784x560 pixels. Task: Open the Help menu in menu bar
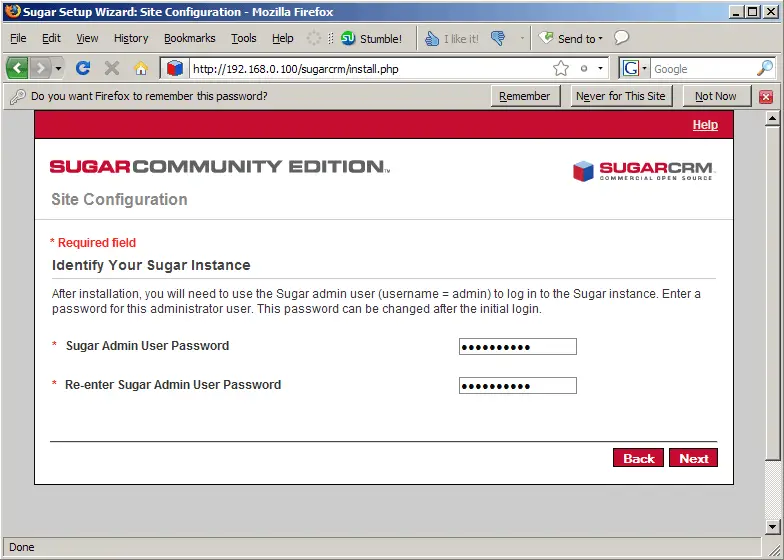pyautogui.click(x=282, y=38)
